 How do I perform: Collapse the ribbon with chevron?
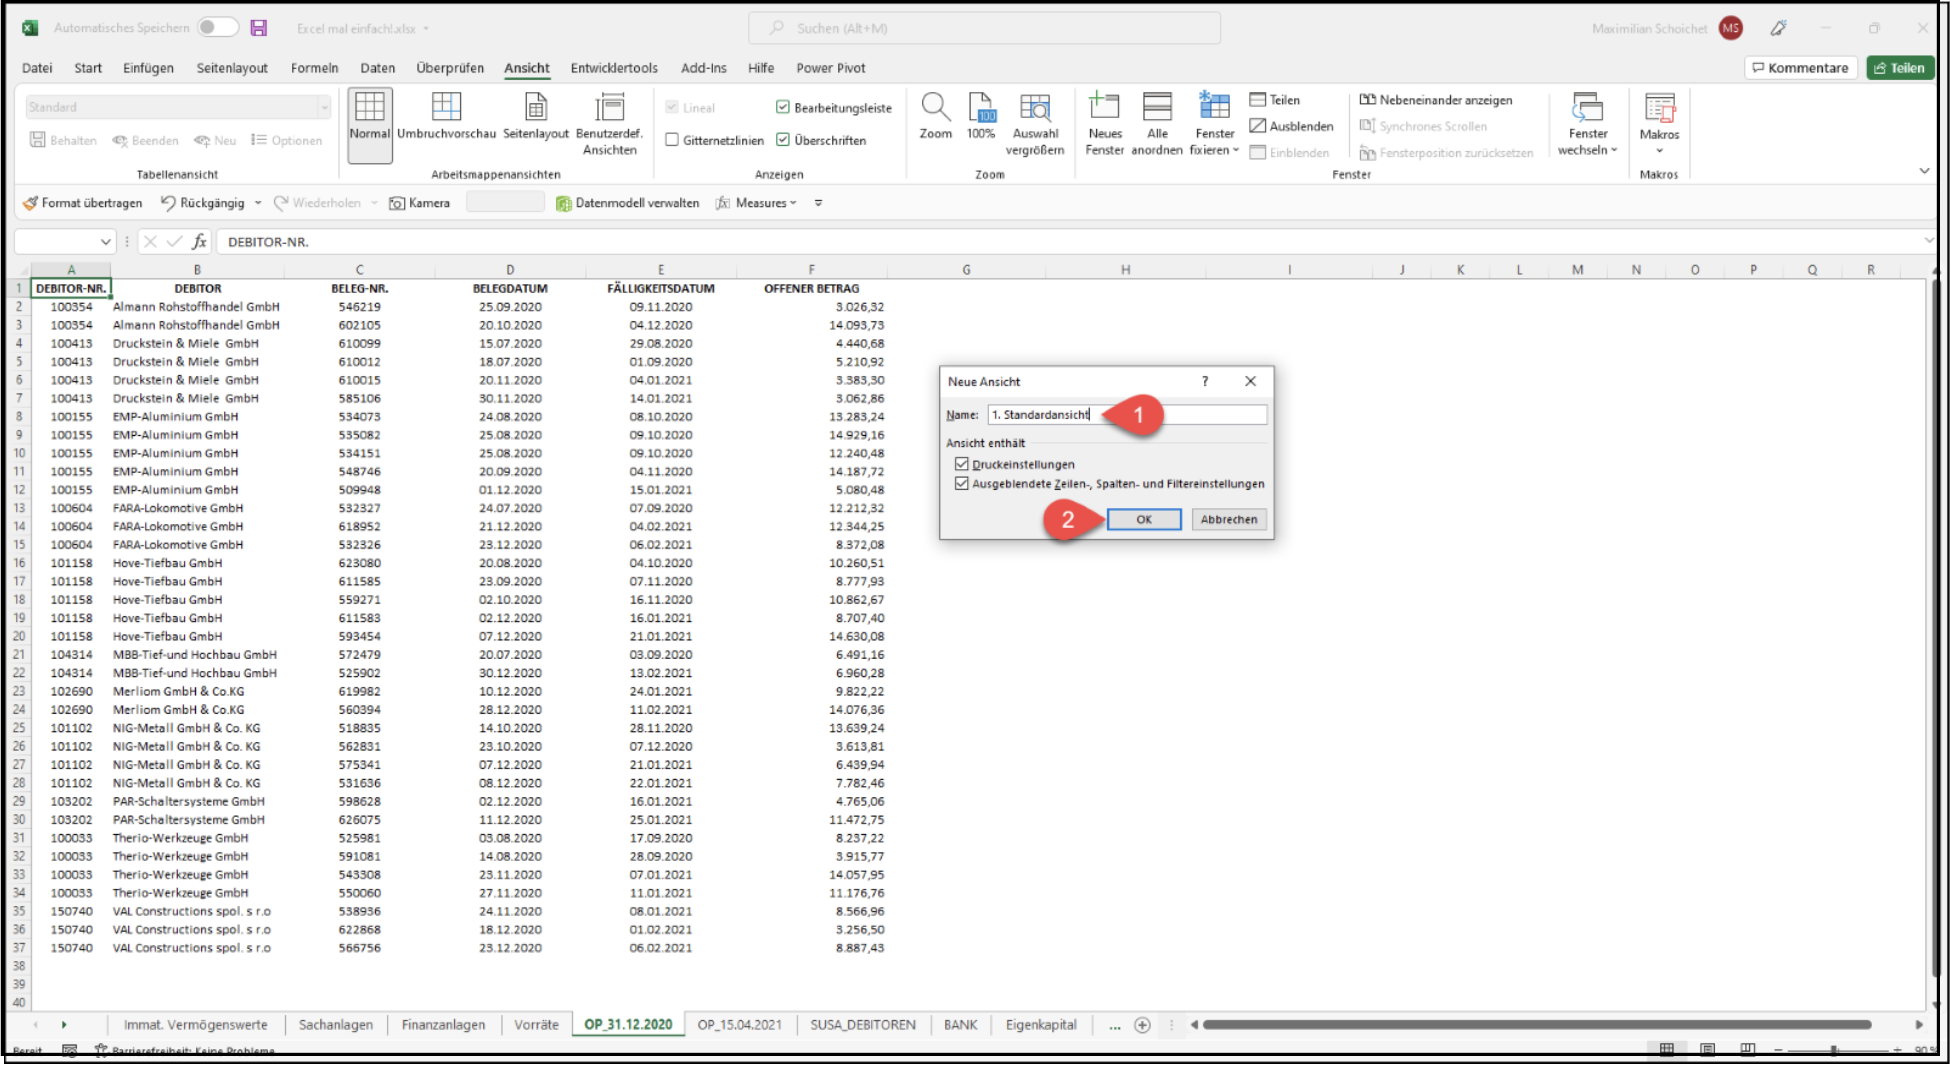[x=1924, y=171]
